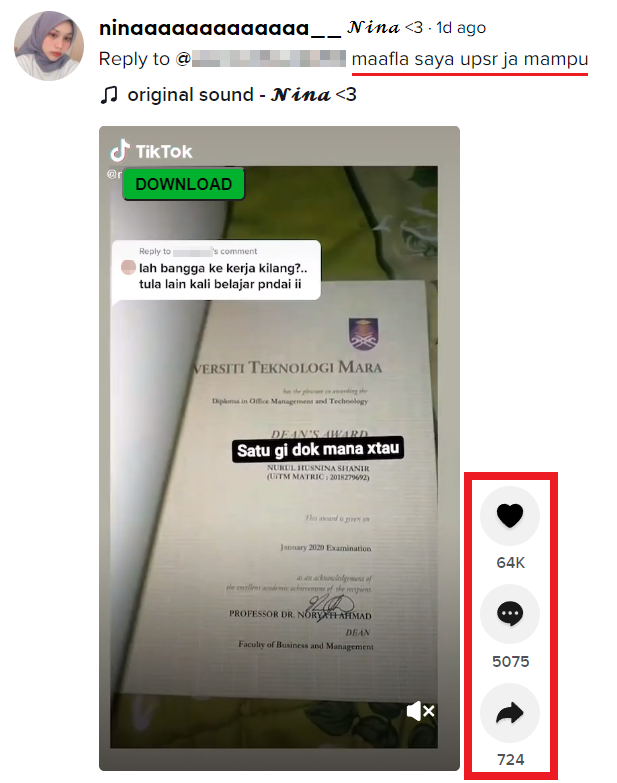The height and width of the screenshot is (783, 617).
Task: Unmute the video with the speaker icon
Action: tap(420, 710)
